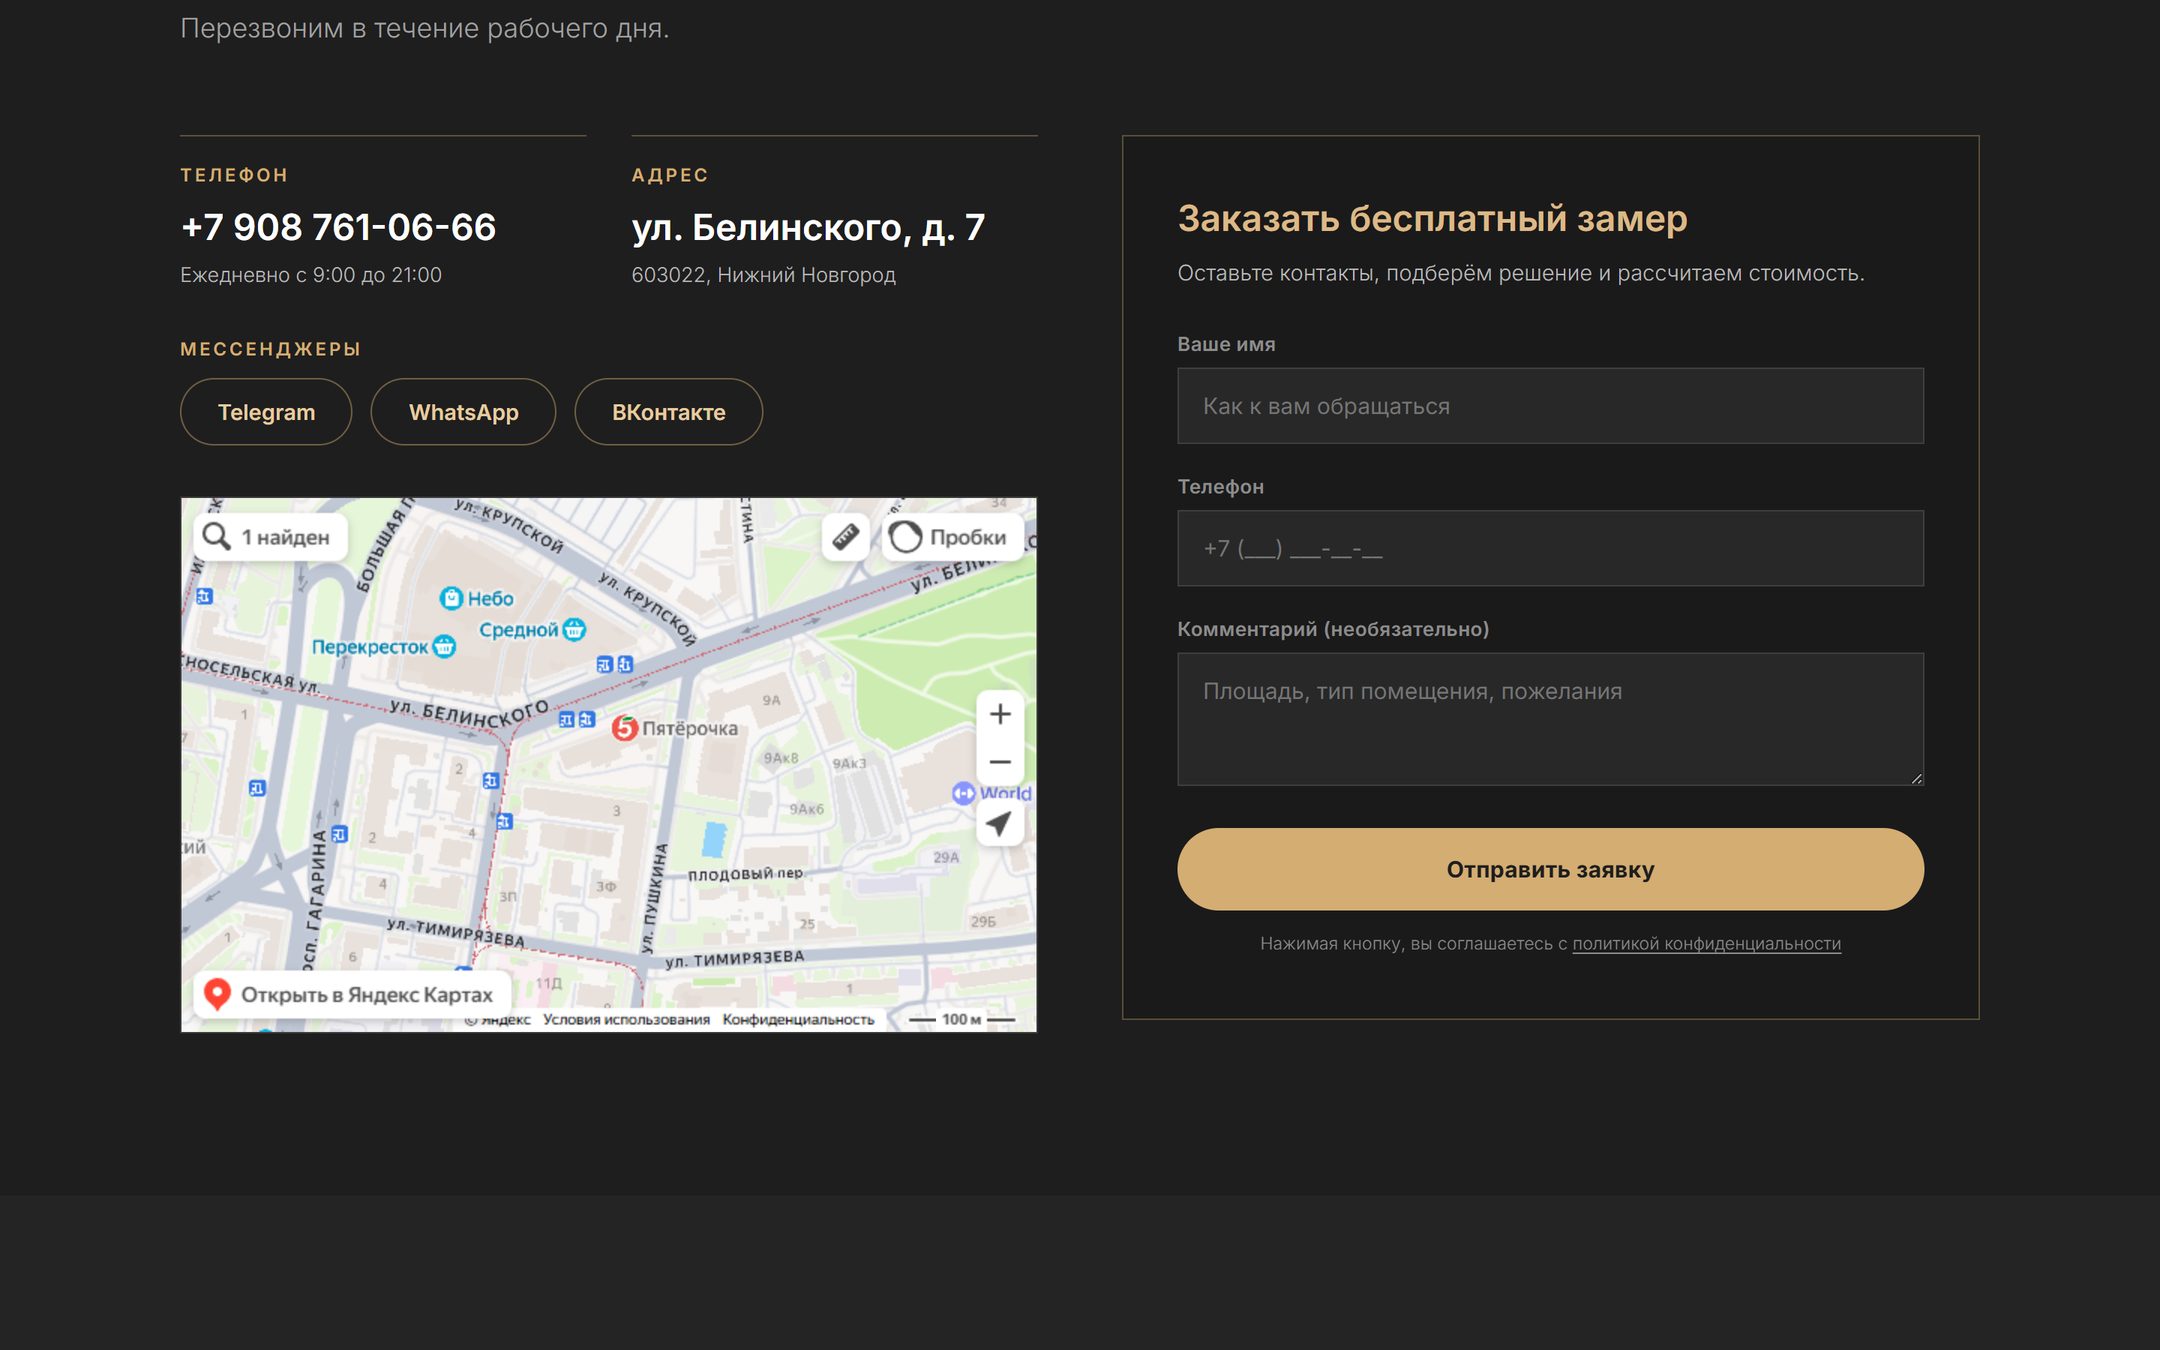2160x1350 pixels.
Task: Open map Конфиденциальность link
Action: (798, 1019)
